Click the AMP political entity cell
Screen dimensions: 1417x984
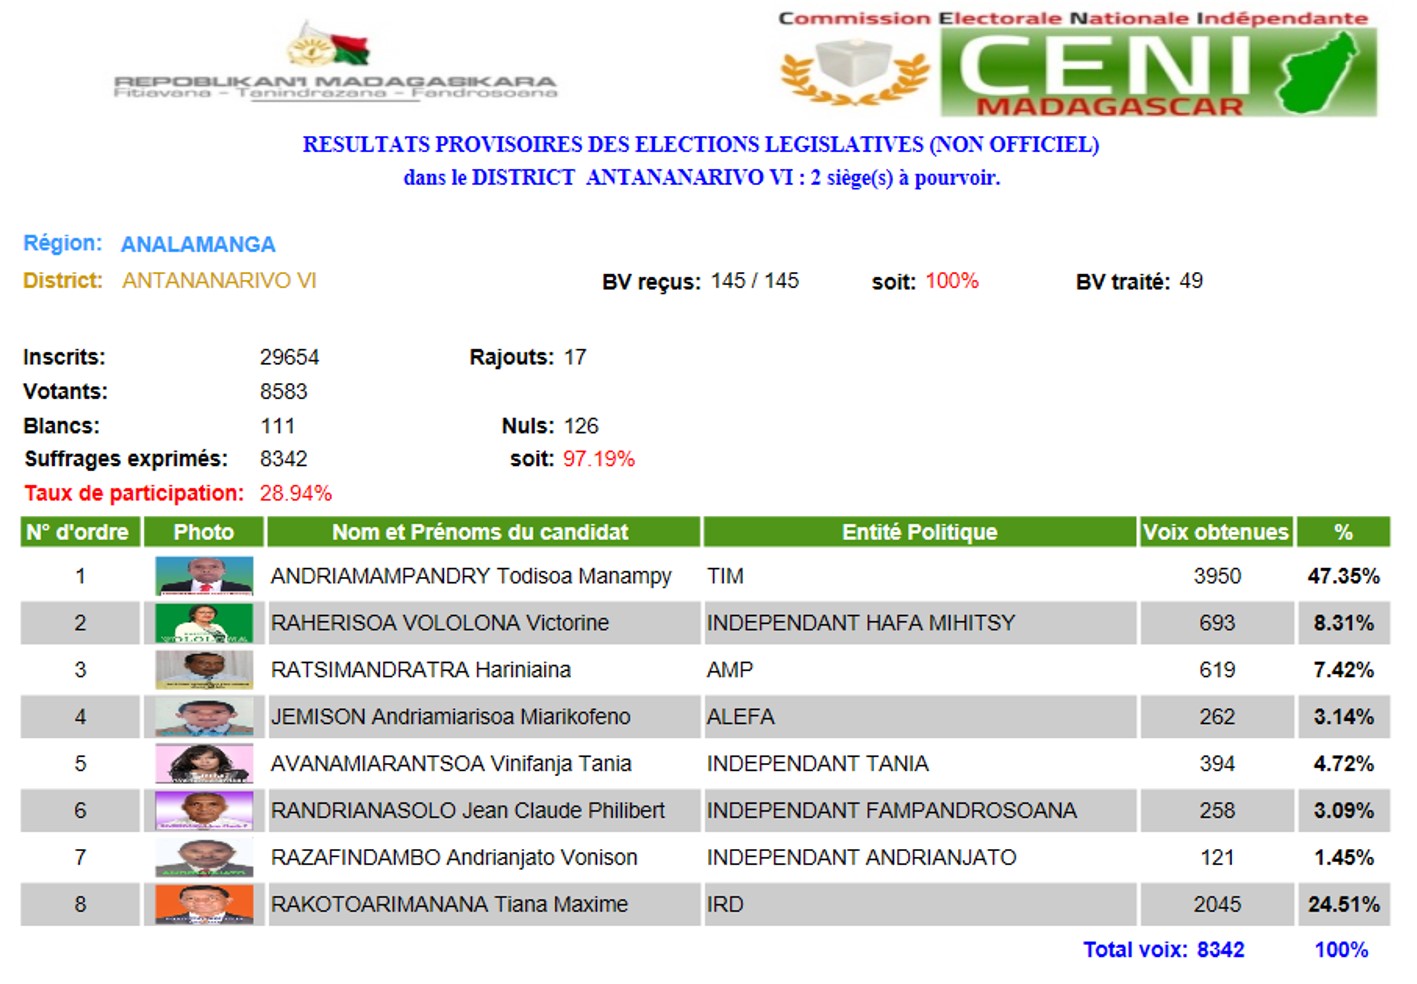click(919, 670)
